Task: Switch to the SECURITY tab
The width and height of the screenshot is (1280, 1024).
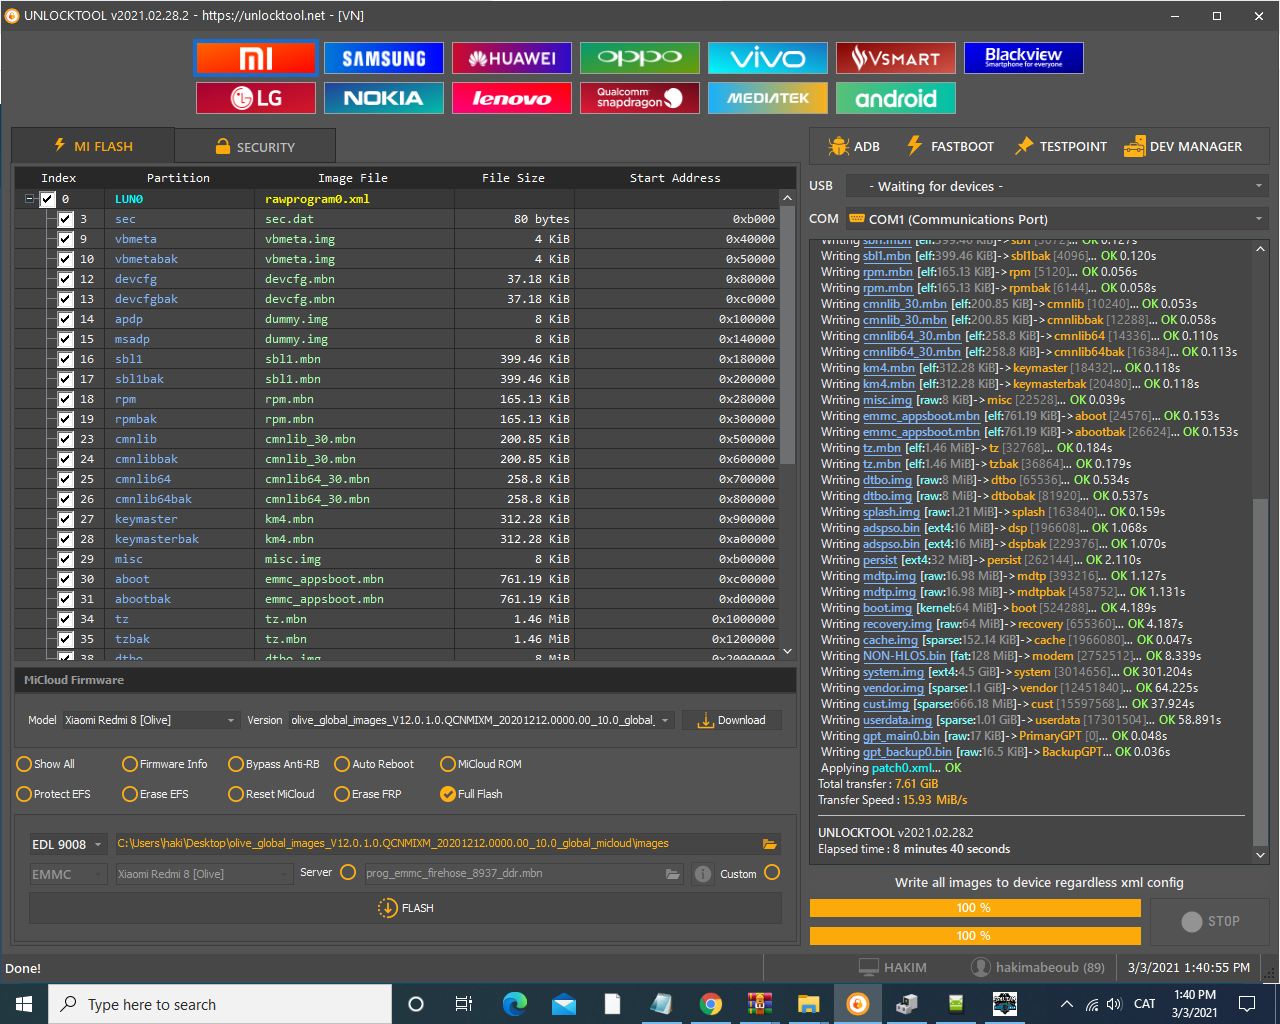Action: (x=255, y=147)
